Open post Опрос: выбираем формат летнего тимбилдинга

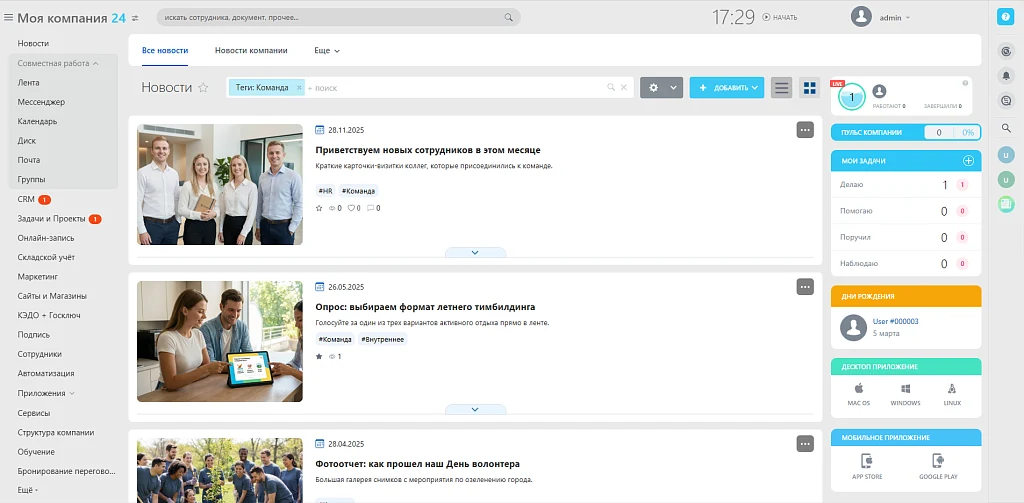pos(425,307)
